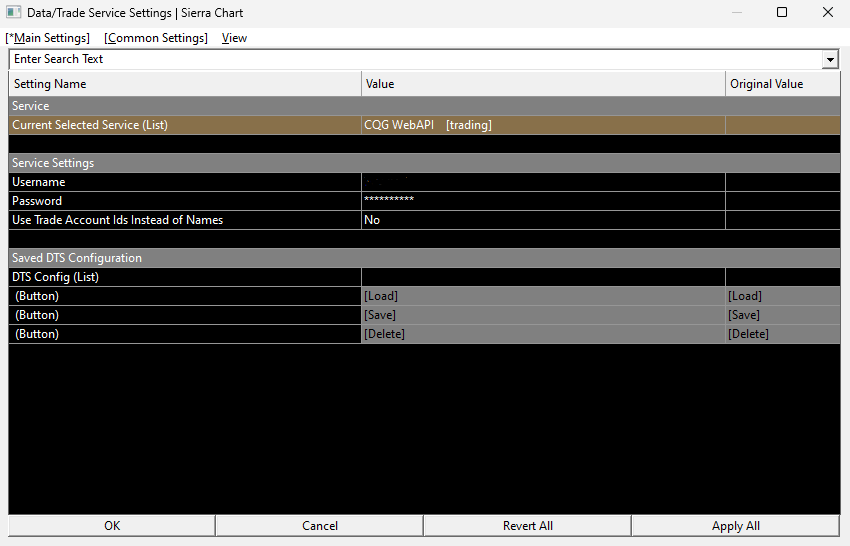Click the Revert All button
This screenshot has width=850, height=546.
(527, 525)
